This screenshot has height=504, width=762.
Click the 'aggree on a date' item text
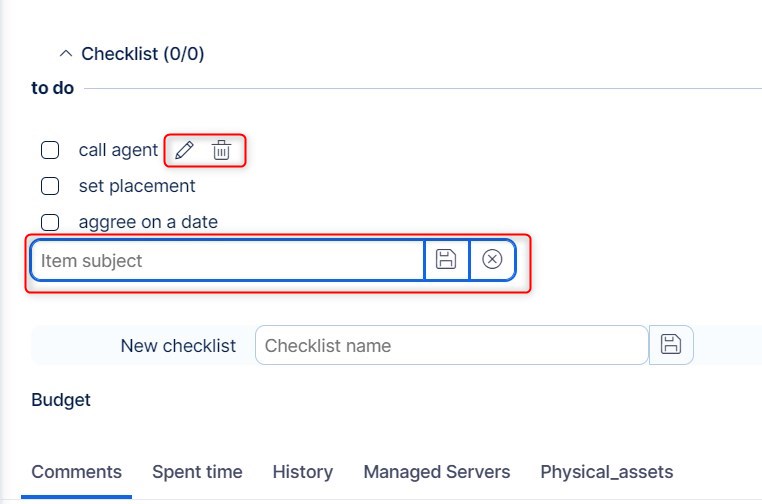pos(148,222)
